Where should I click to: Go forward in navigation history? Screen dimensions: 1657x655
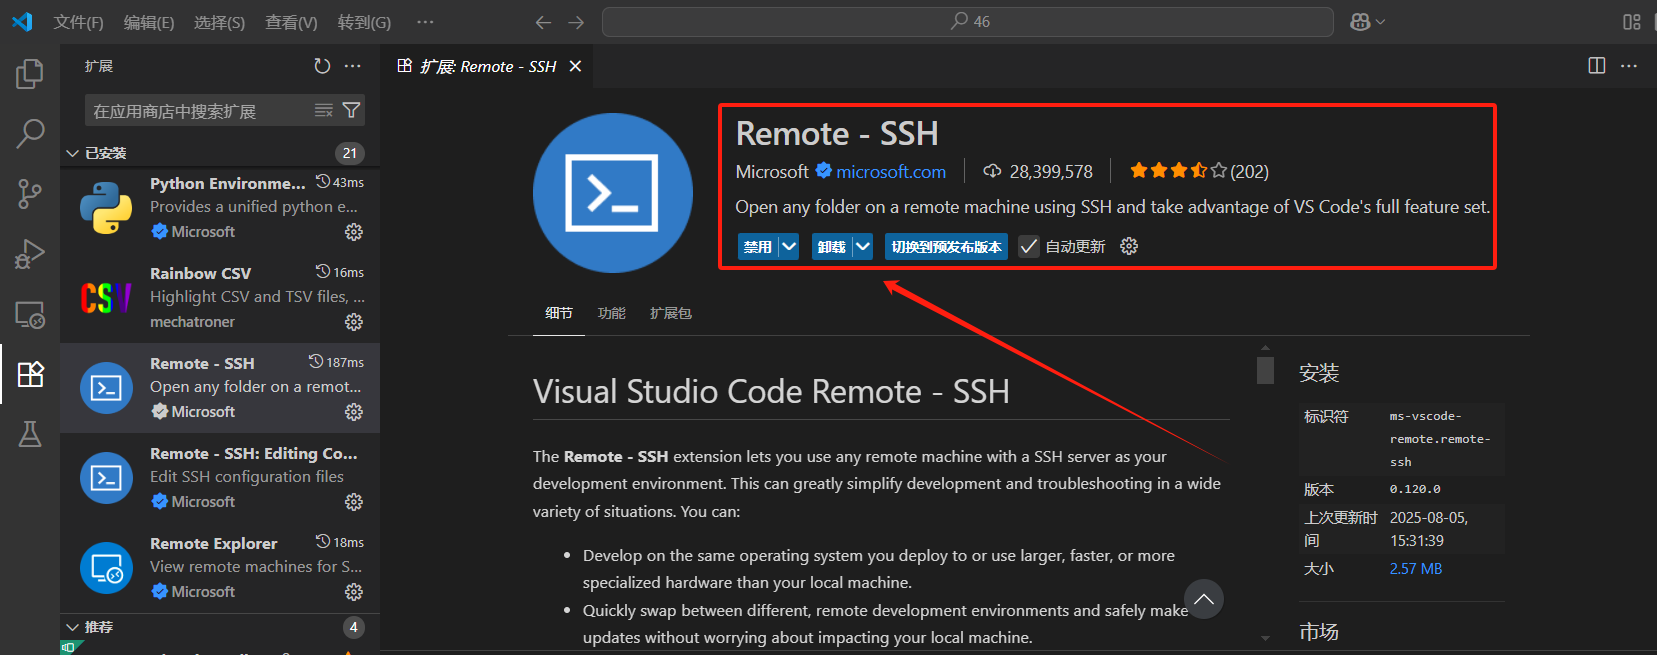pos(576,22)
